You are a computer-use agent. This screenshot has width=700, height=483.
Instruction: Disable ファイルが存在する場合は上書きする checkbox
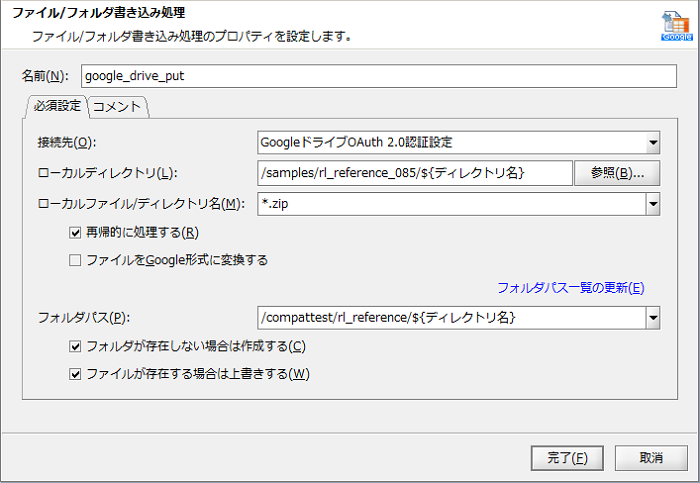[x=76, y=374]
